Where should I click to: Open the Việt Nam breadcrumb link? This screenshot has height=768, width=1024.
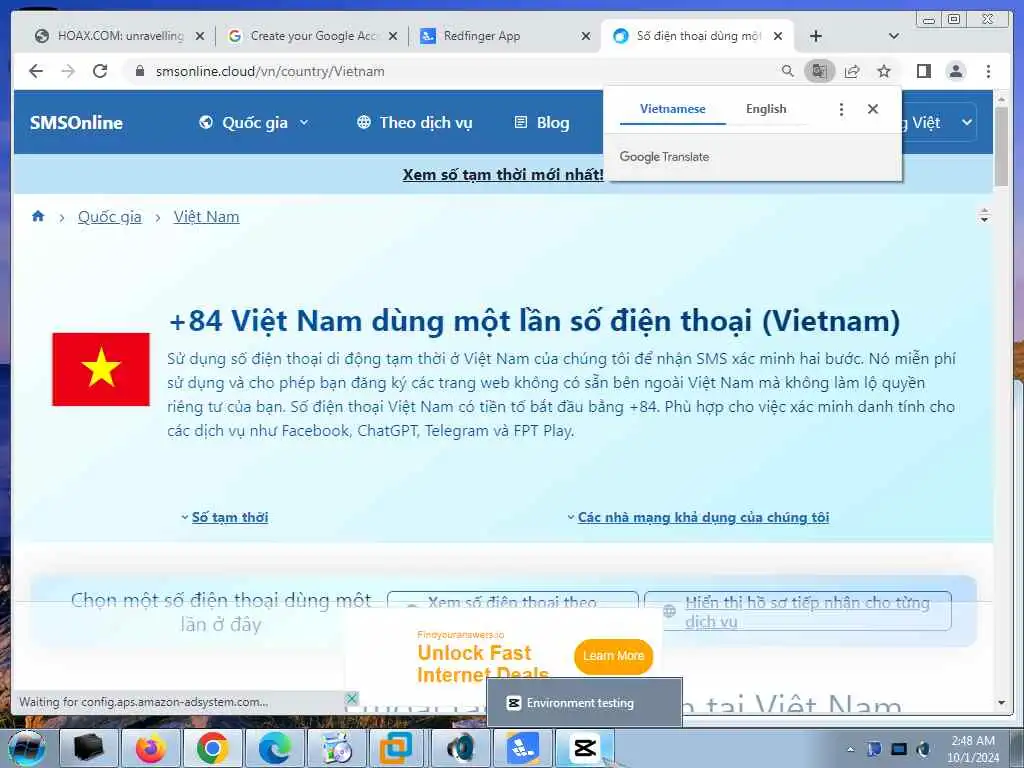(206, 217)
